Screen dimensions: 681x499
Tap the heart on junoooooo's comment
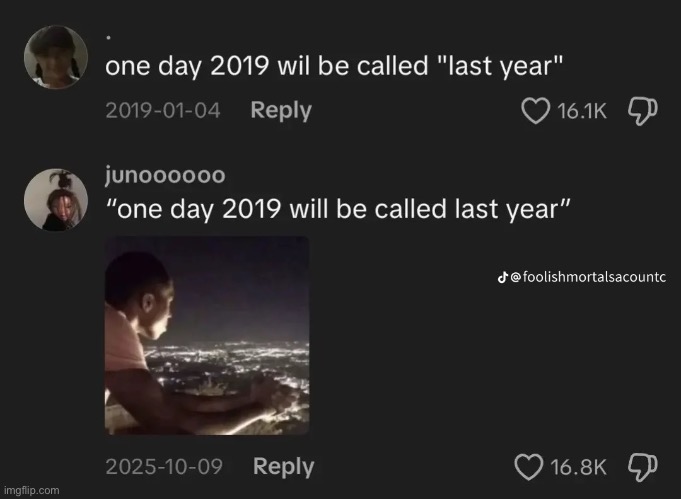pyautogui.click(x=528, y=466)
